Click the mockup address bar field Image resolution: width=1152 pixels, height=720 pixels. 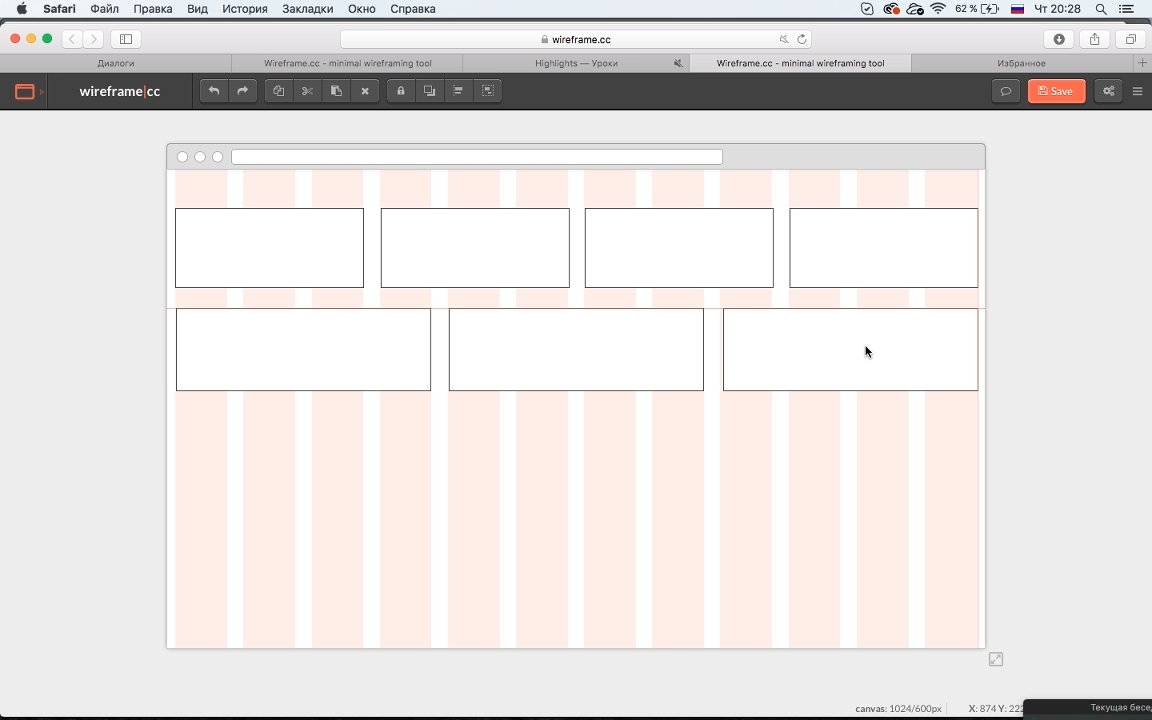pyautogui.click(x=477, y=156)
